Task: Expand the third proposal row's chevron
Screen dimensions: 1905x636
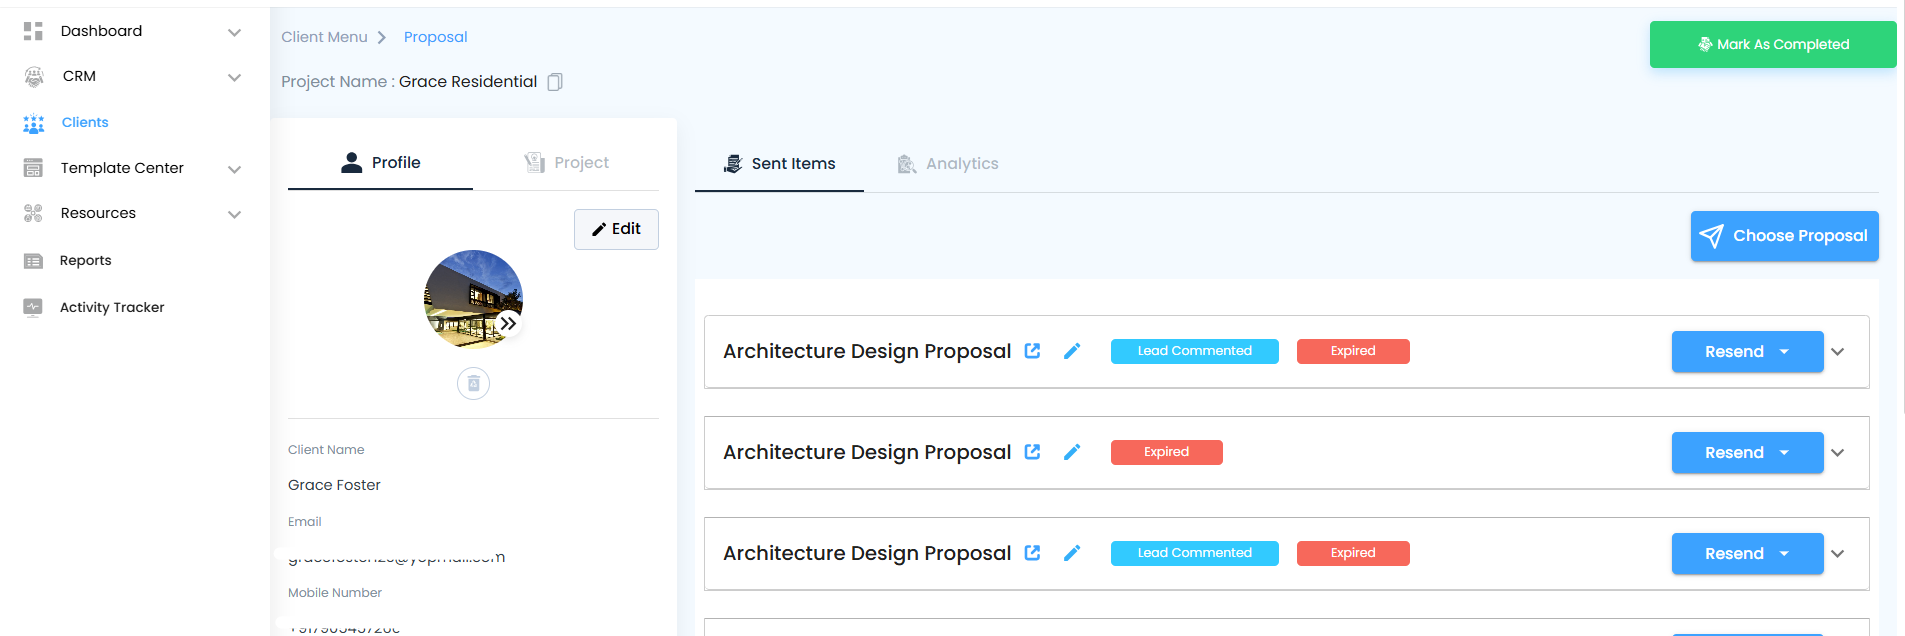Action: [1837, 554]
